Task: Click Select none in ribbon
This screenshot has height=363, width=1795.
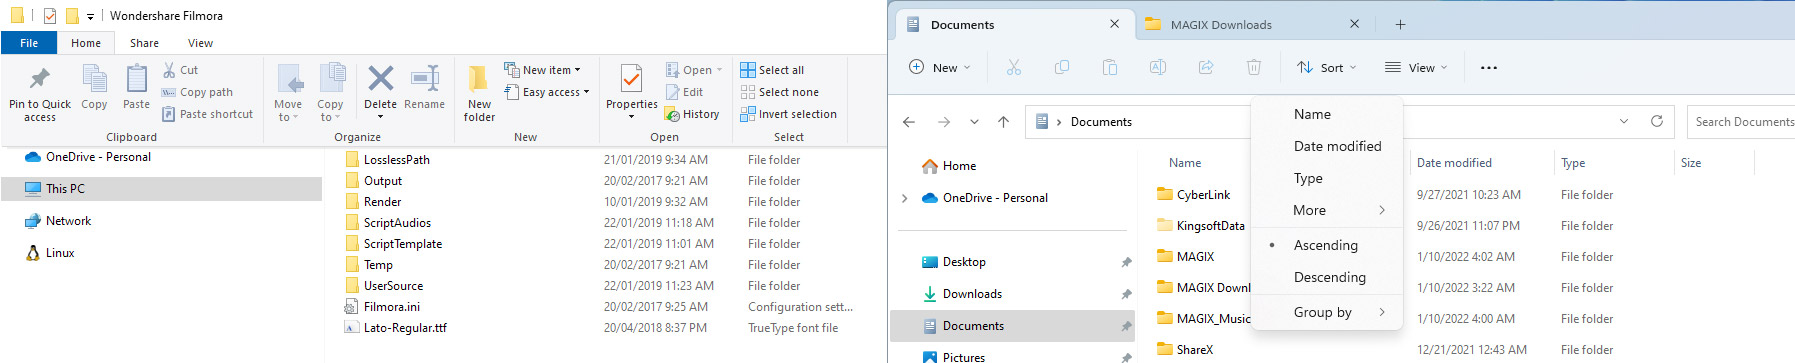Action: [779, 92]
